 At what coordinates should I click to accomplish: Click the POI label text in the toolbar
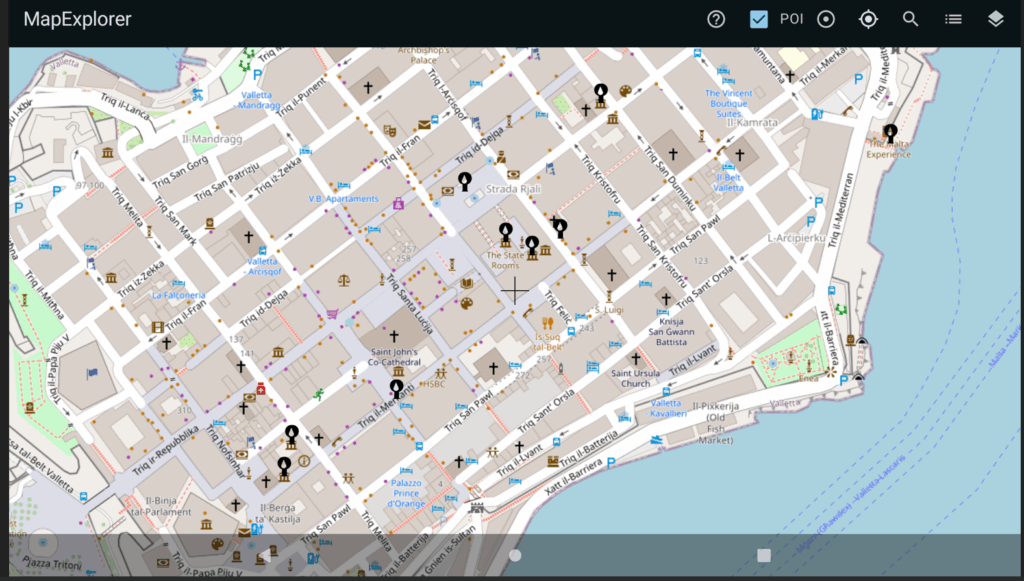791,19
